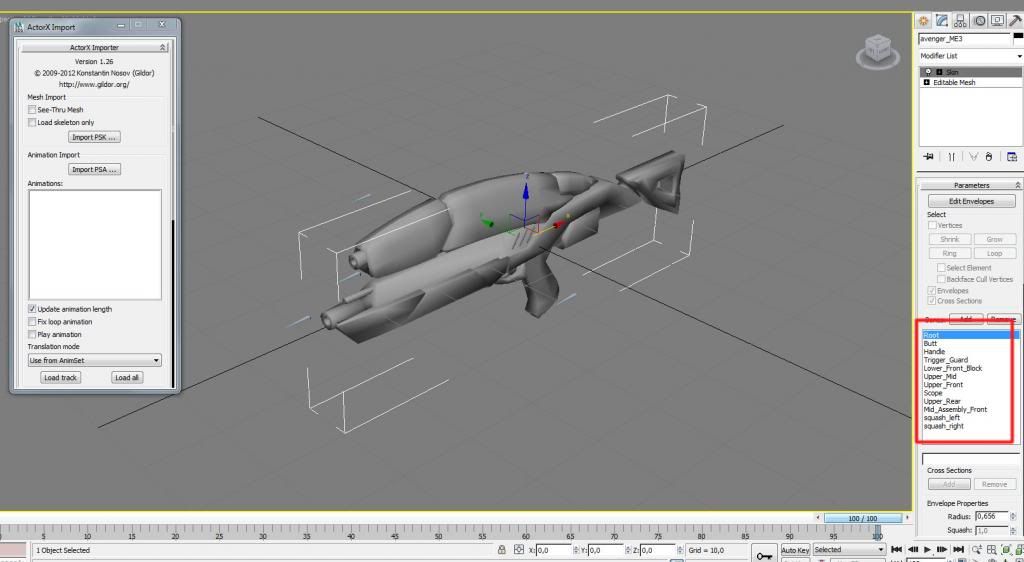The height and width of the screenshot is (562, 1024).
Task: Click the ViewCube in the viewport
Action: click(x=878, y=51)
